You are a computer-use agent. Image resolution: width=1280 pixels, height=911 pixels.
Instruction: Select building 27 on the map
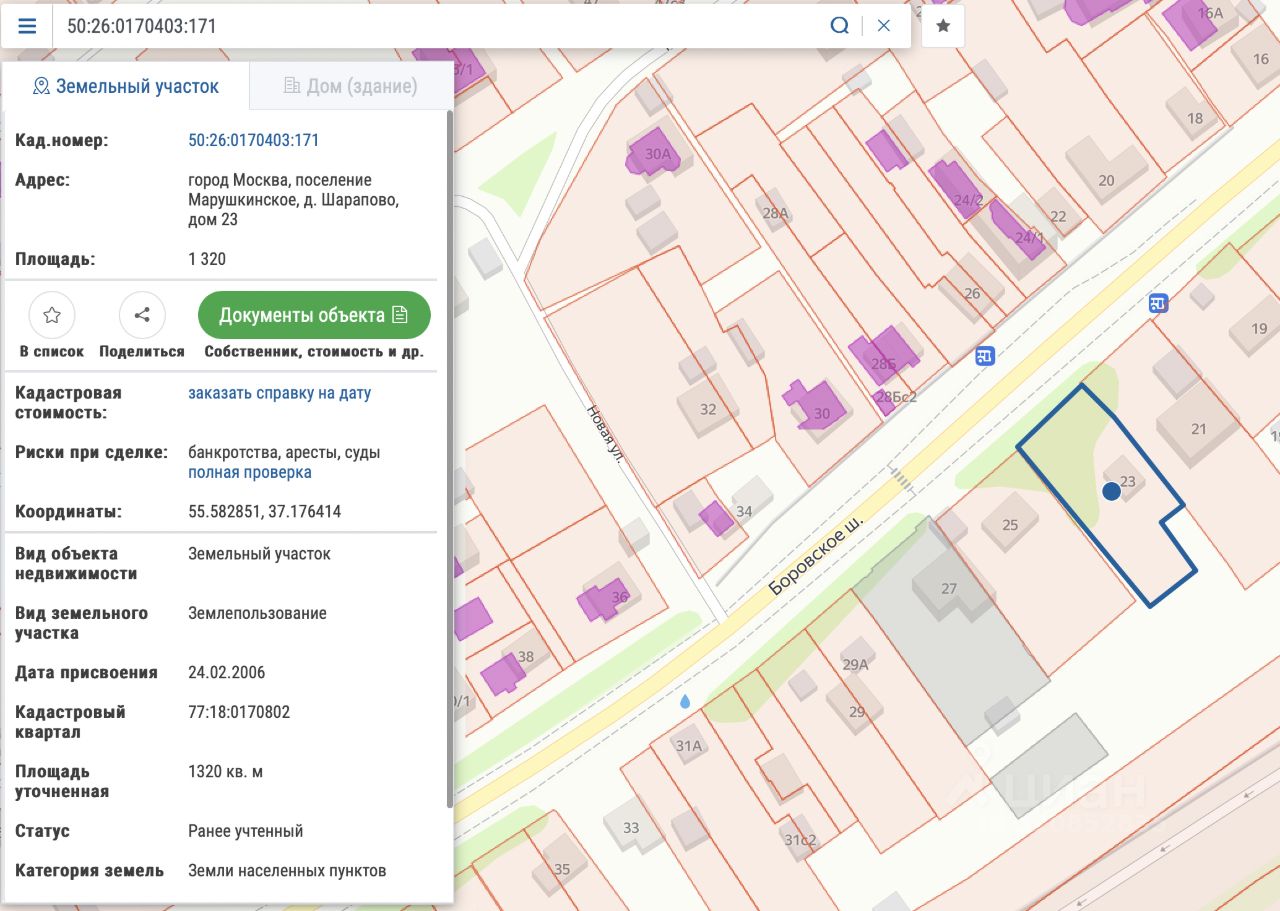coord(948,588)
